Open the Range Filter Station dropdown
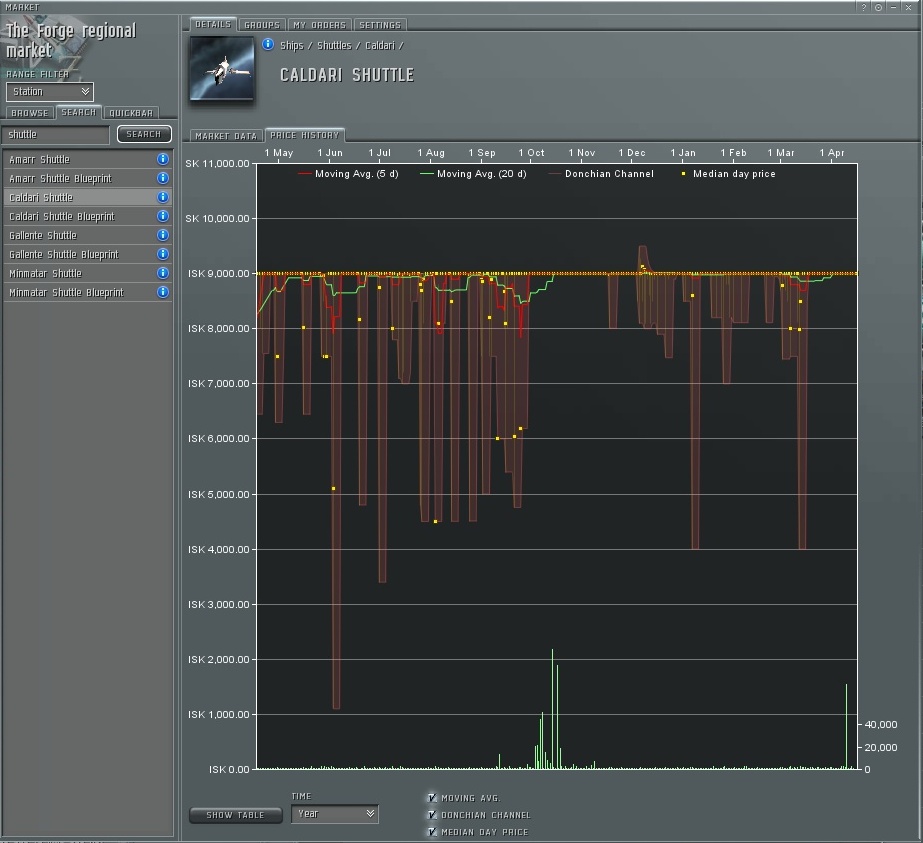923x843 pixels. (x=50, y=91)
